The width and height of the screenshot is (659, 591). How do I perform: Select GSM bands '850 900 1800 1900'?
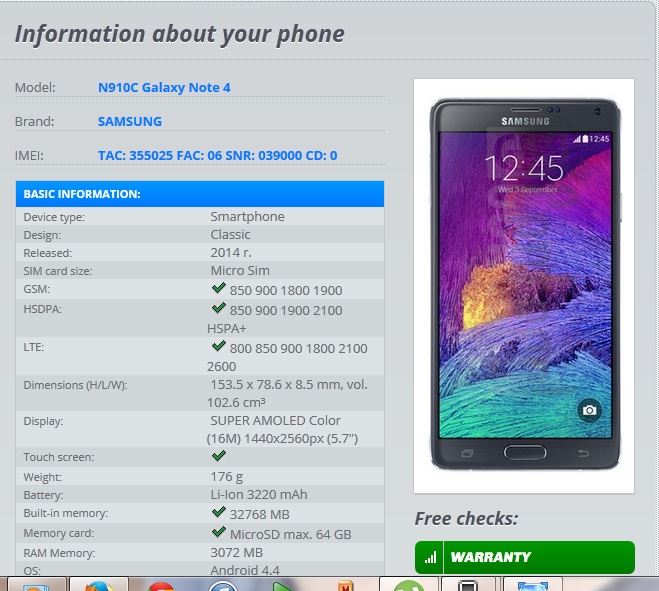pyautogui.click(x=286, y=290)
